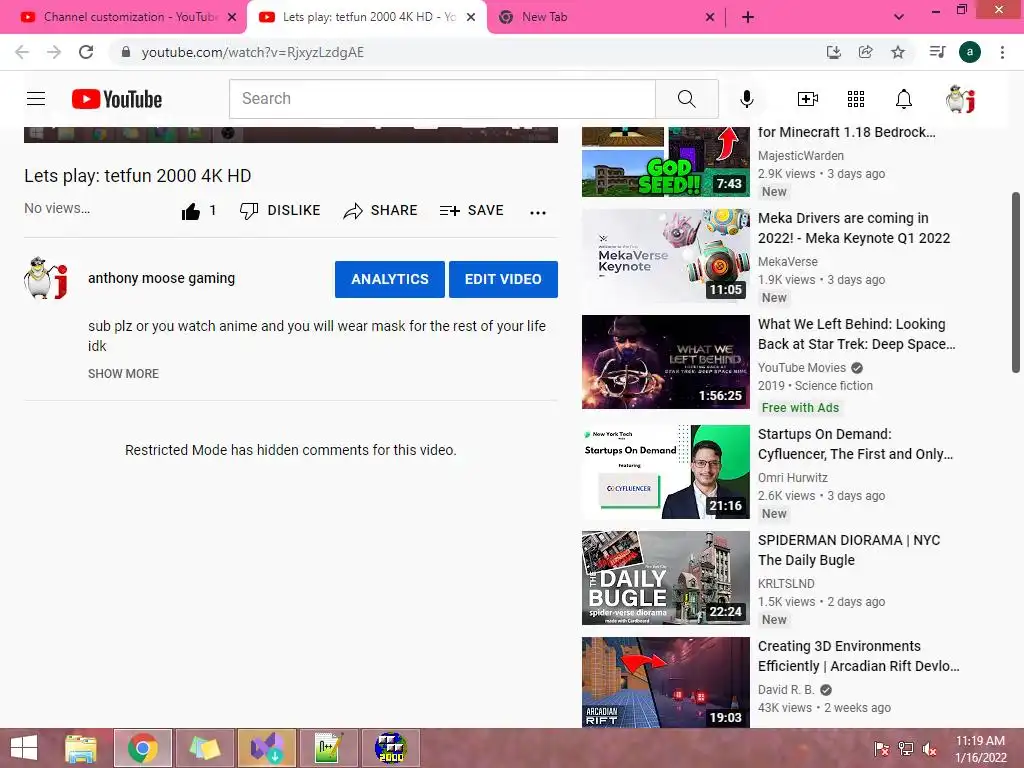Close the Channel customization tab
Screen dimensions: 1024x768
coord(232,18)
